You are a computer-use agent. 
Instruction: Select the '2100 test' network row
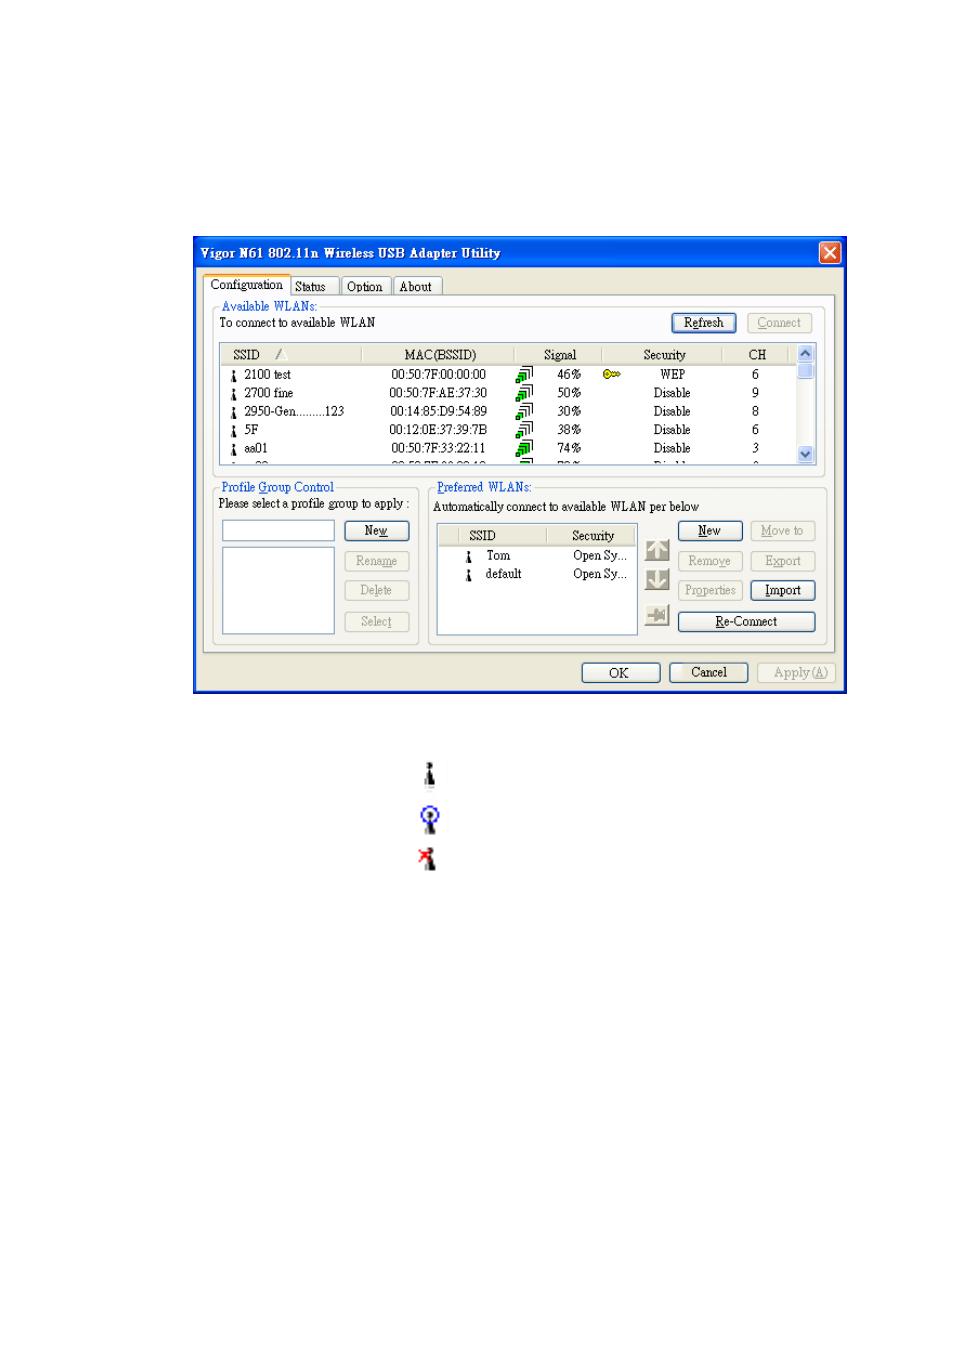coord(508,375)
